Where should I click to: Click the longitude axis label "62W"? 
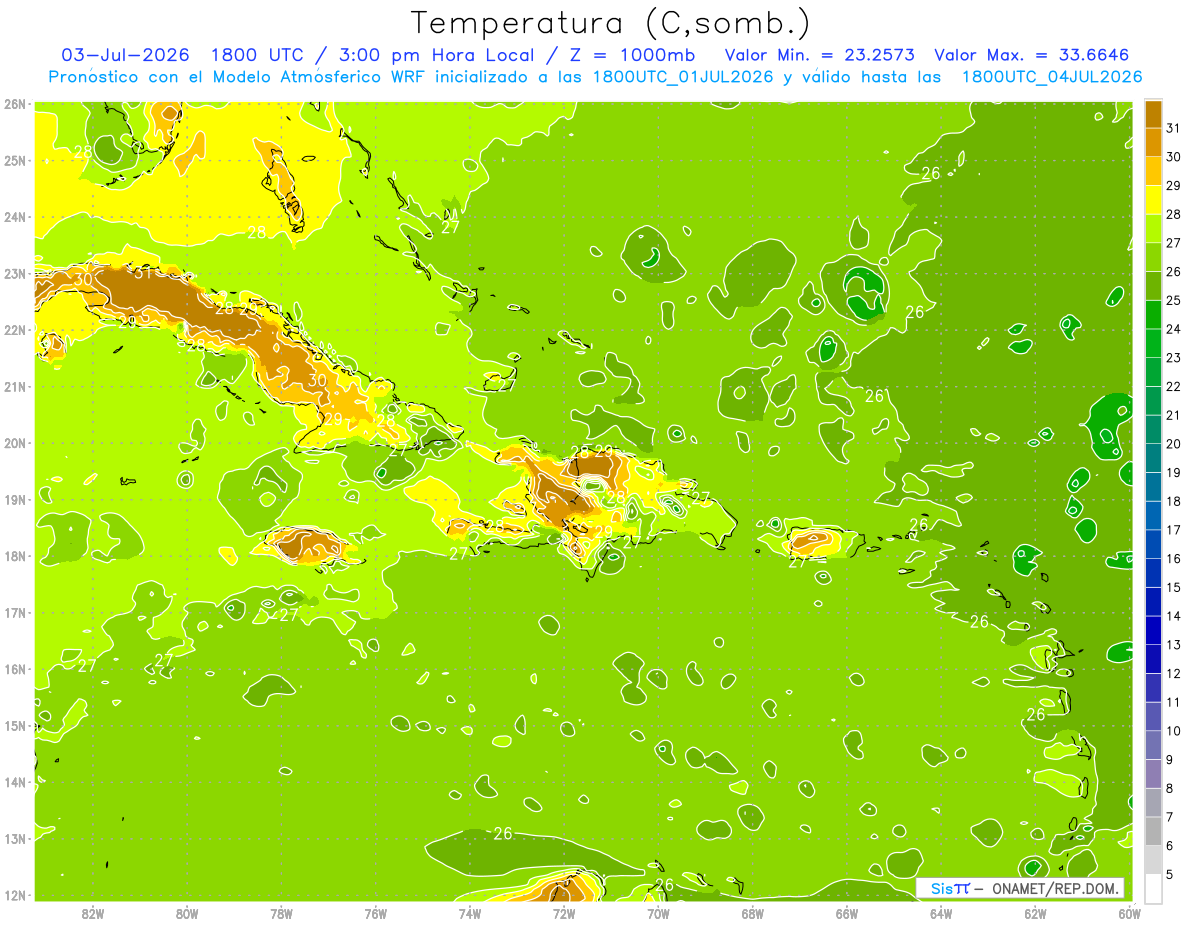[1035, 913]
